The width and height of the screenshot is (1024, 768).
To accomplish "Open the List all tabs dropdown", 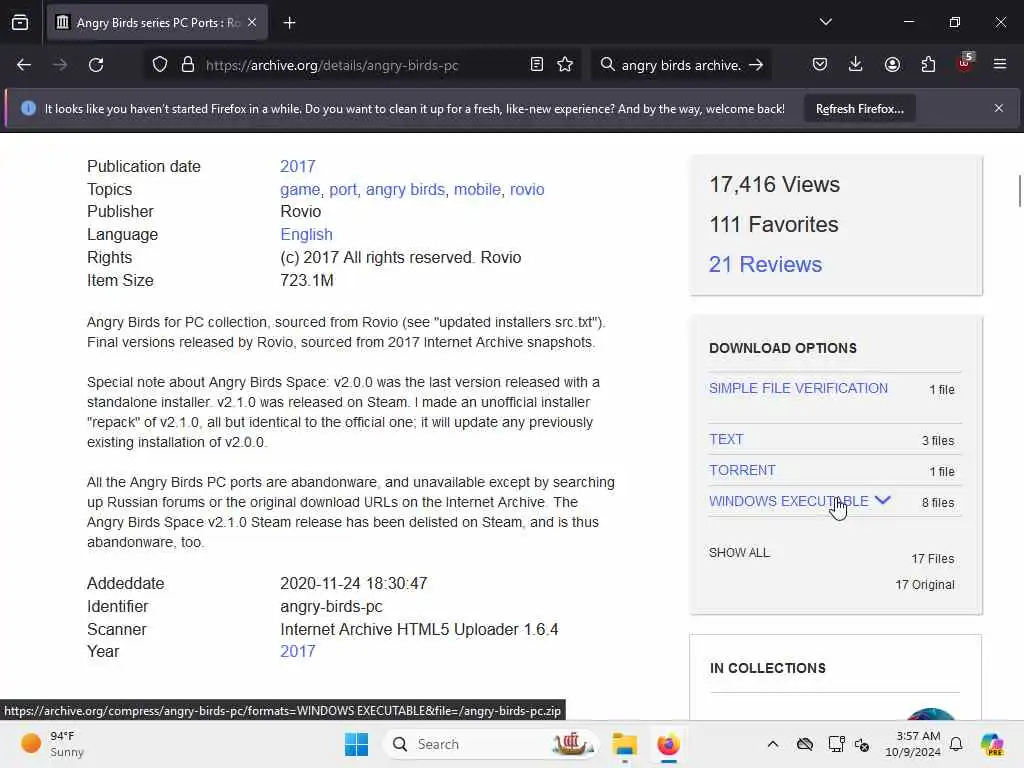I will (825, 22).
